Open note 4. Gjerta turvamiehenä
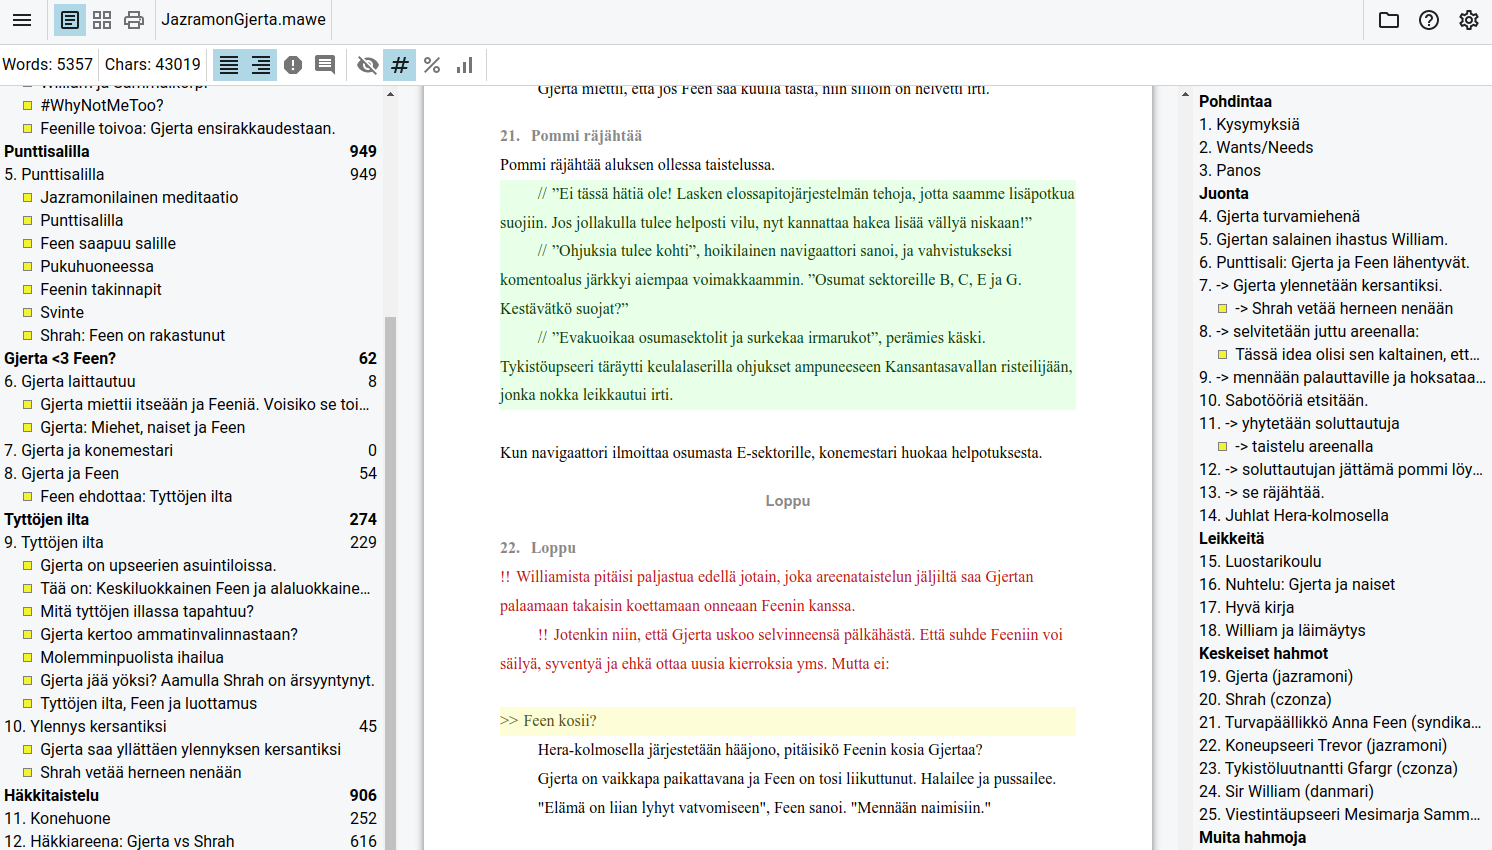Viewport: 1492px width, 850px height. pos(1279,216)
